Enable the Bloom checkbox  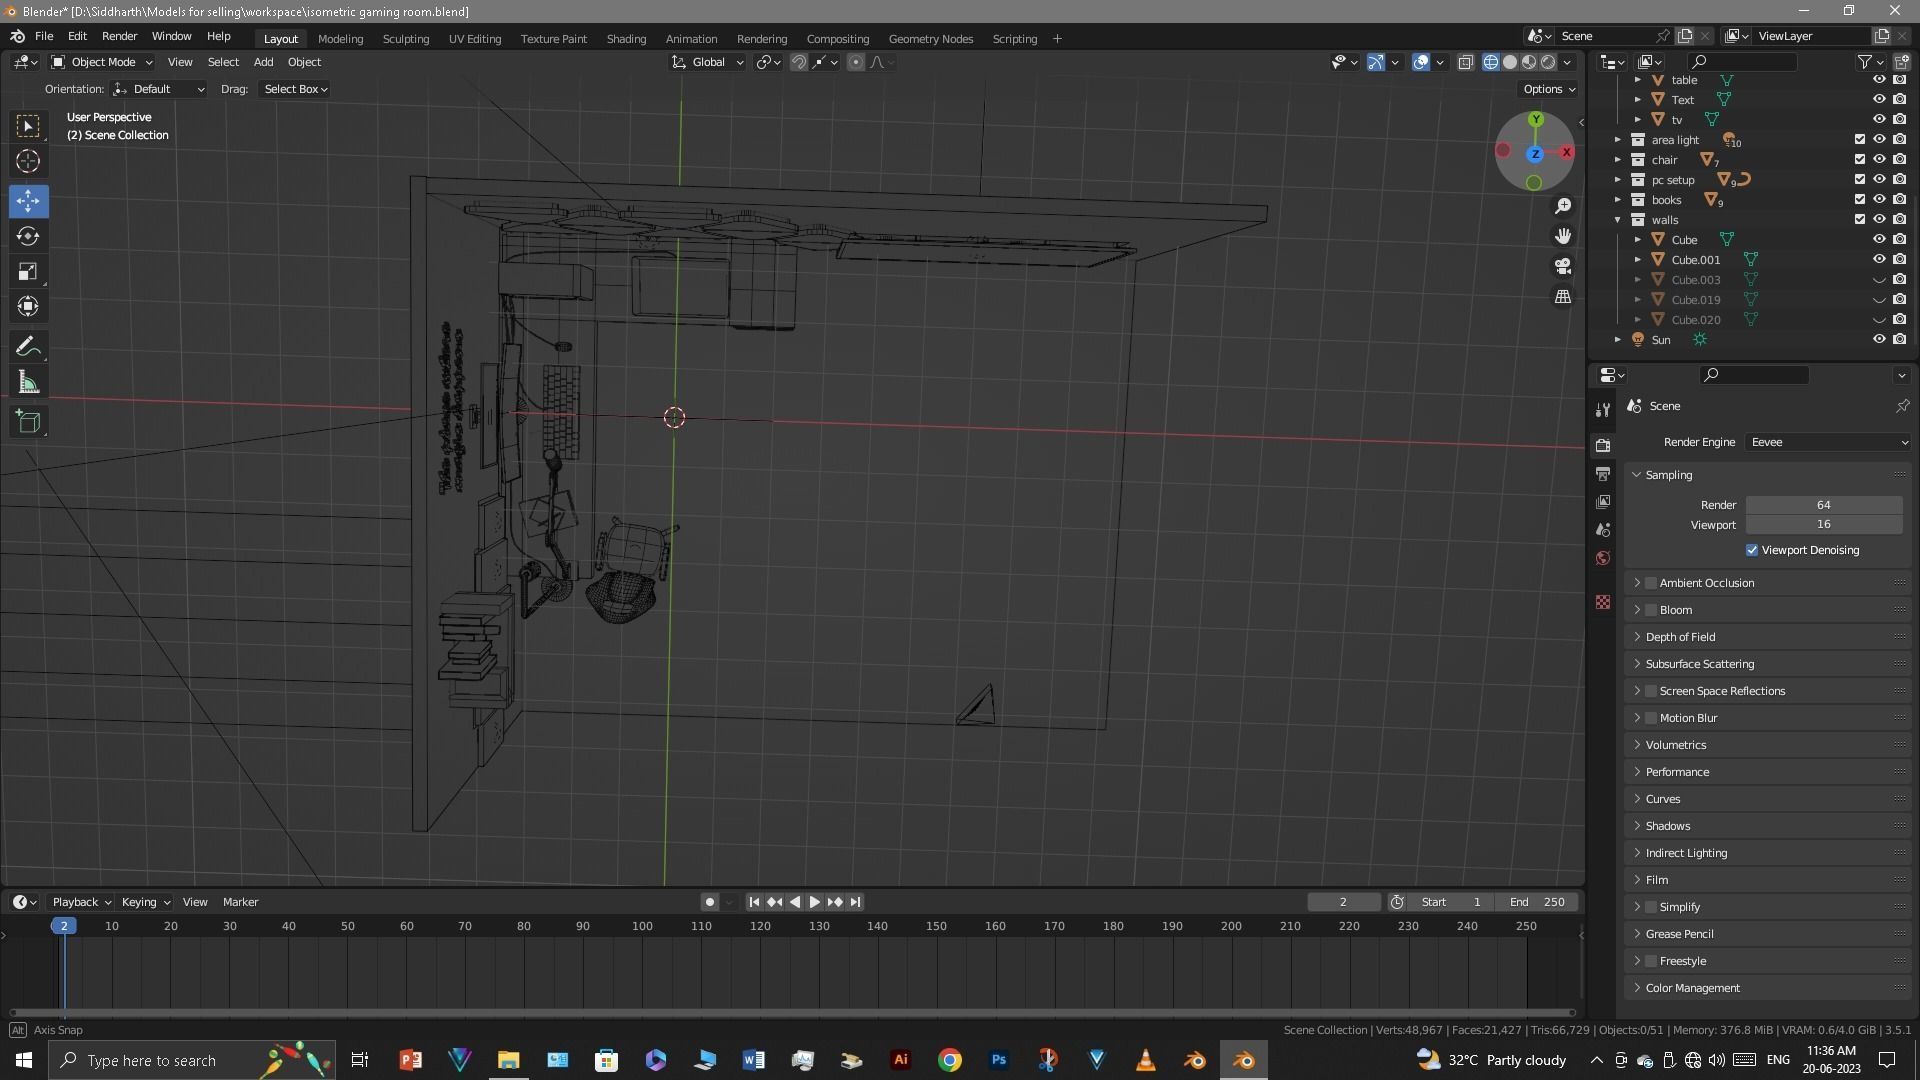pos(1651,610)
